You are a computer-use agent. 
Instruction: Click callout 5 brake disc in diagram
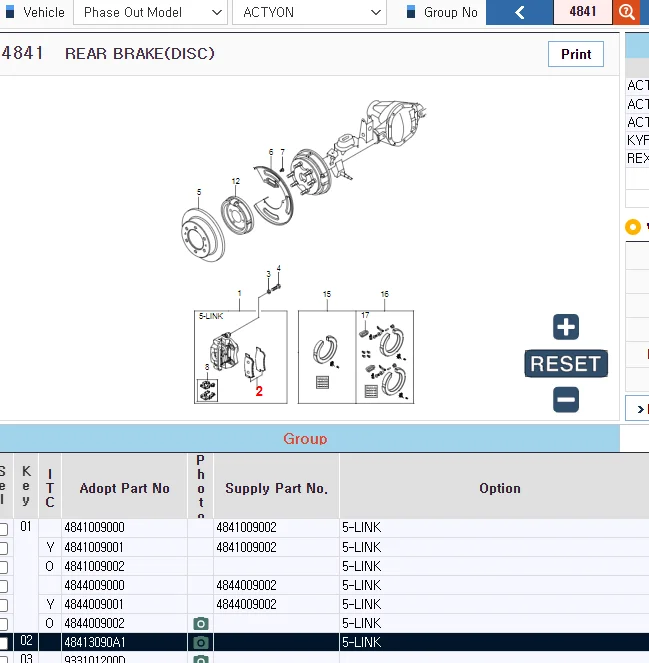click(x=199, y=192)
